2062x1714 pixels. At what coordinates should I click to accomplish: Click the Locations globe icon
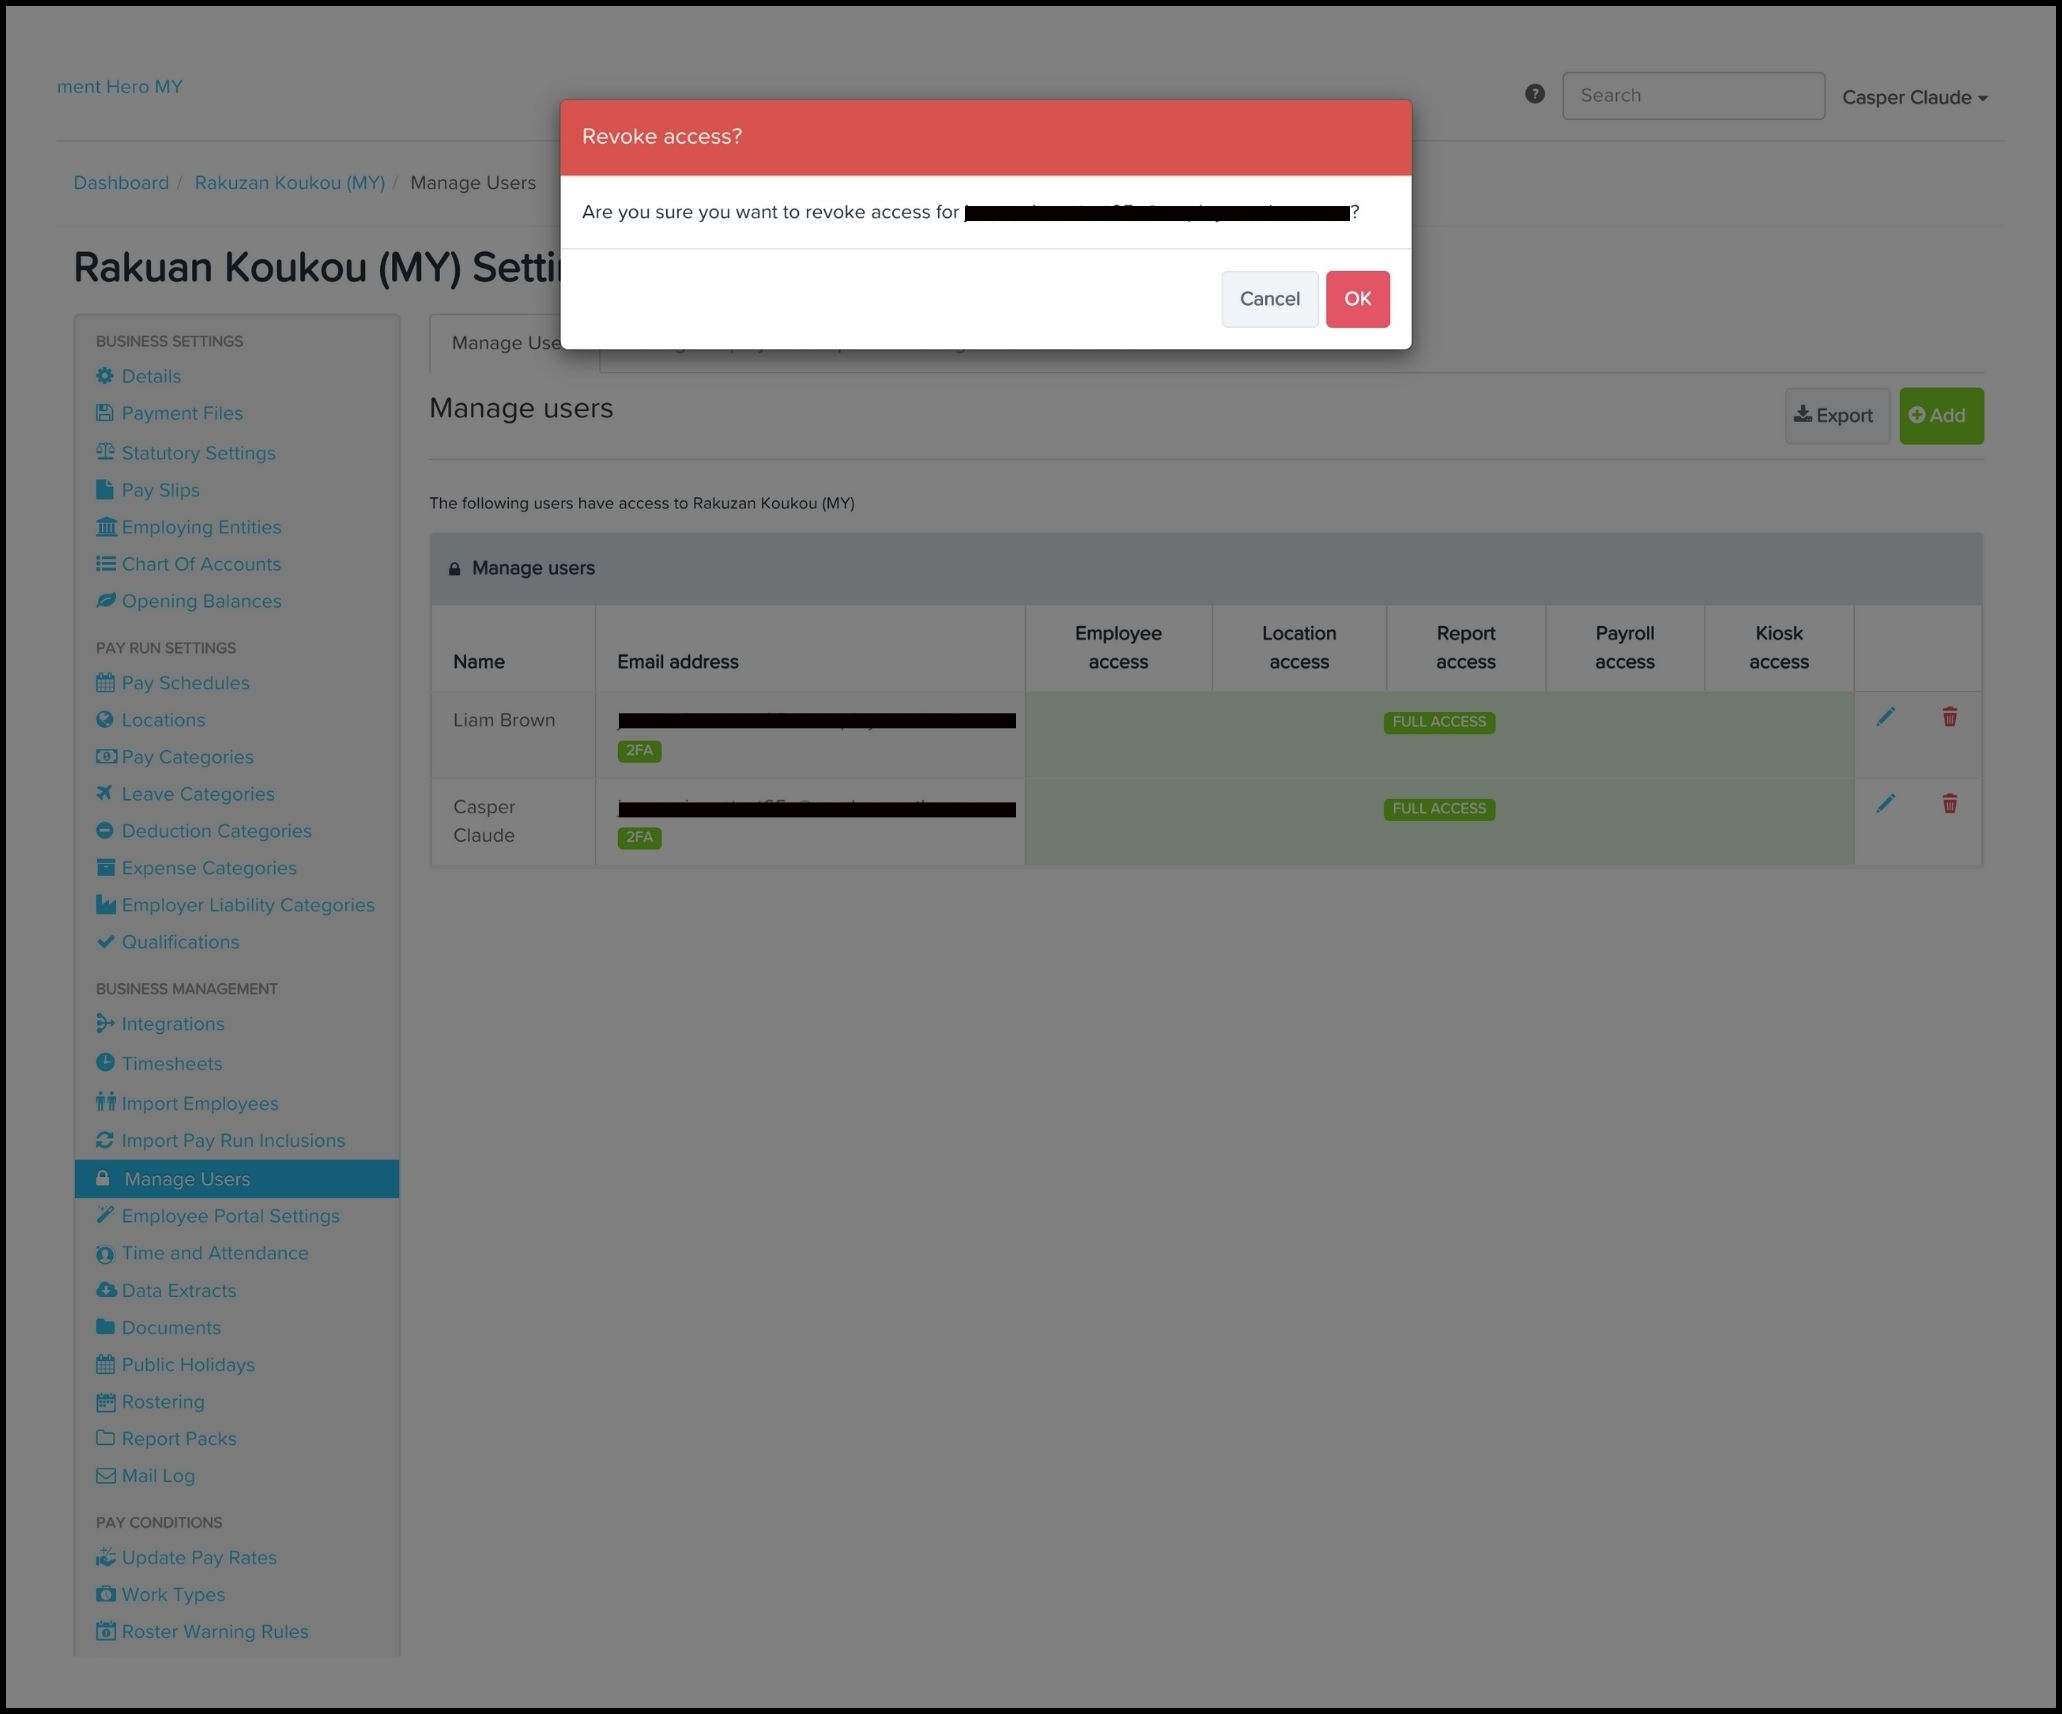(x=105, y=719)
